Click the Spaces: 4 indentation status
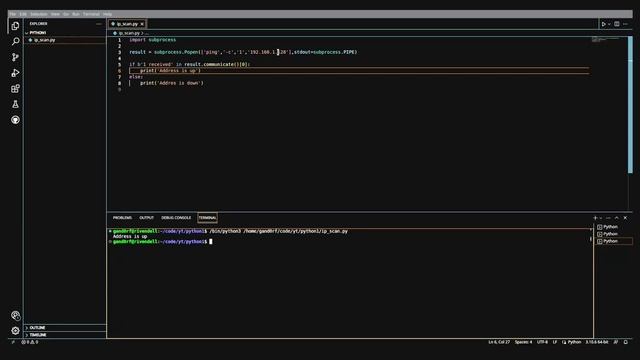The image size is (640, 360). [x=523, y=342]
